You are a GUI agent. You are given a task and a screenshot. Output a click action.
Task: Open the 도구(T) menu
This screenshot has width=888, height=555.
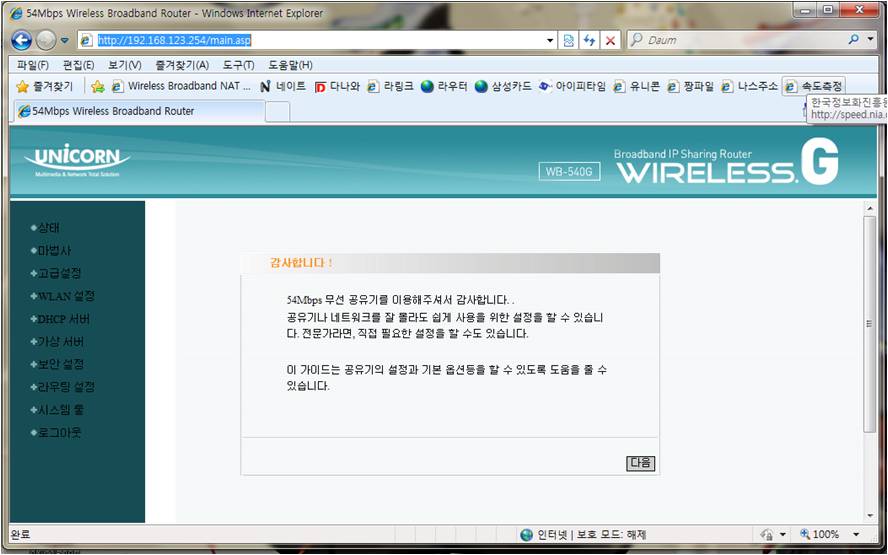pos(238,65)
